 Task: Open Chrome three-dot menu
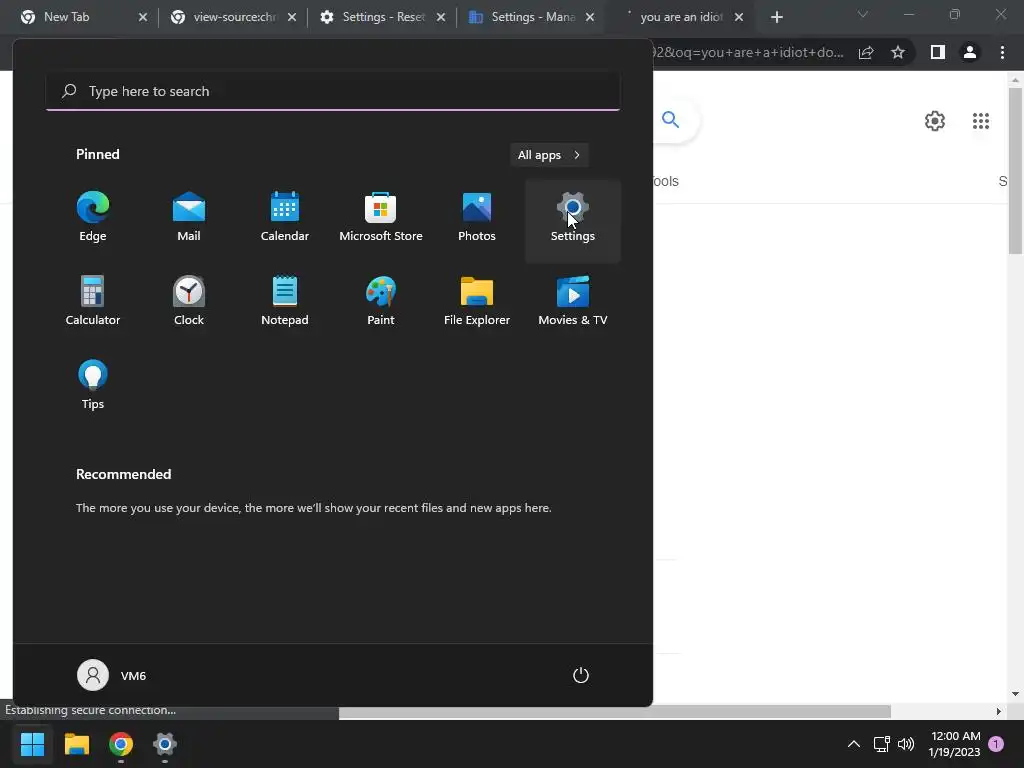[1002, 52]
